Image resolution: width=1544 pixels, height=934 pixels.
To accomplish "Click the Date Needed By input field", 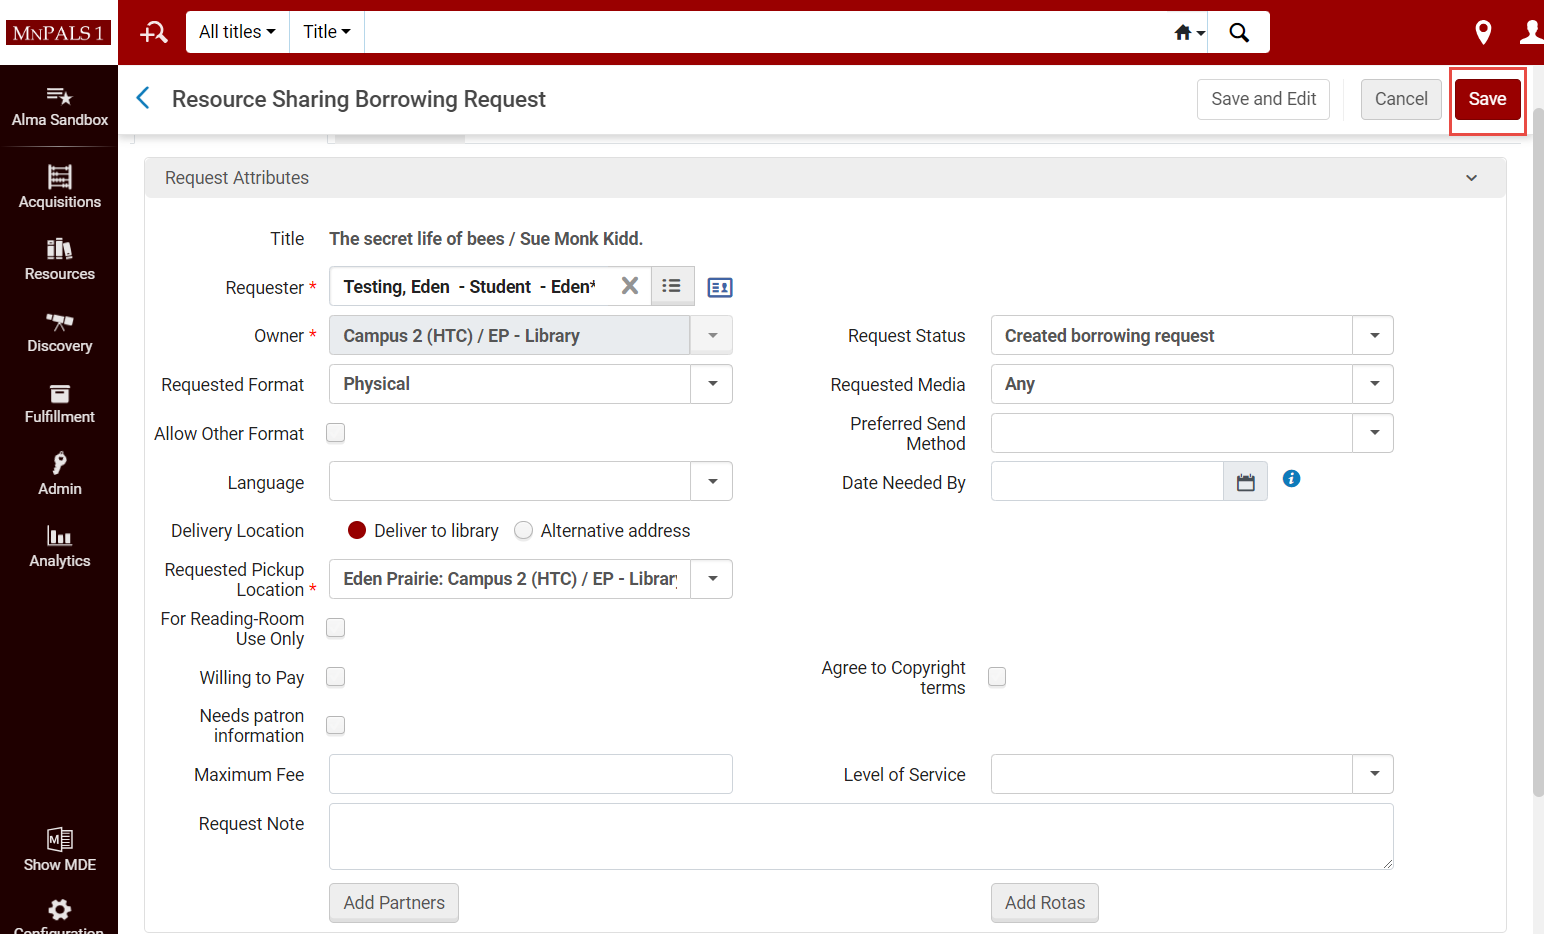I will point(1107,482).
